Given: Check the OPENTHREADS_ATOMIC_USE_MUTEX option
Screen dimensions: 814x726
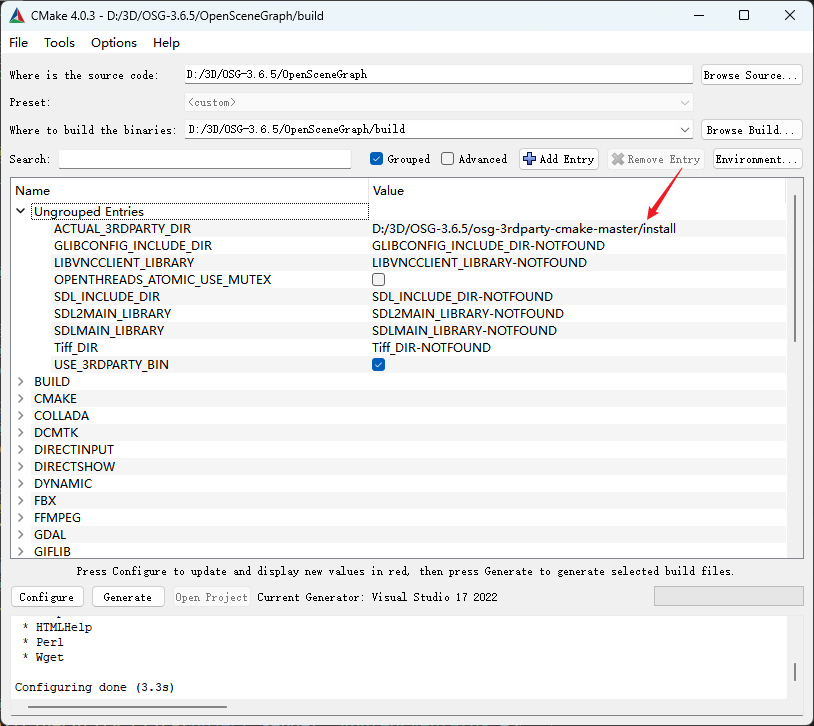Looking at the screenshot, I should coord(378,280).
